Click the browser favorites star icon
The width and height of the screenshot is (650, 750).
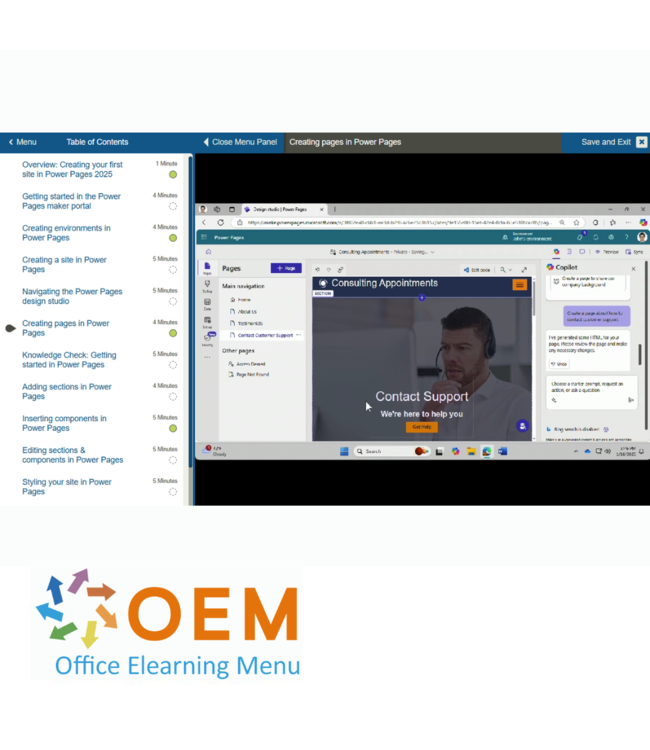click(x=576, y=222)
